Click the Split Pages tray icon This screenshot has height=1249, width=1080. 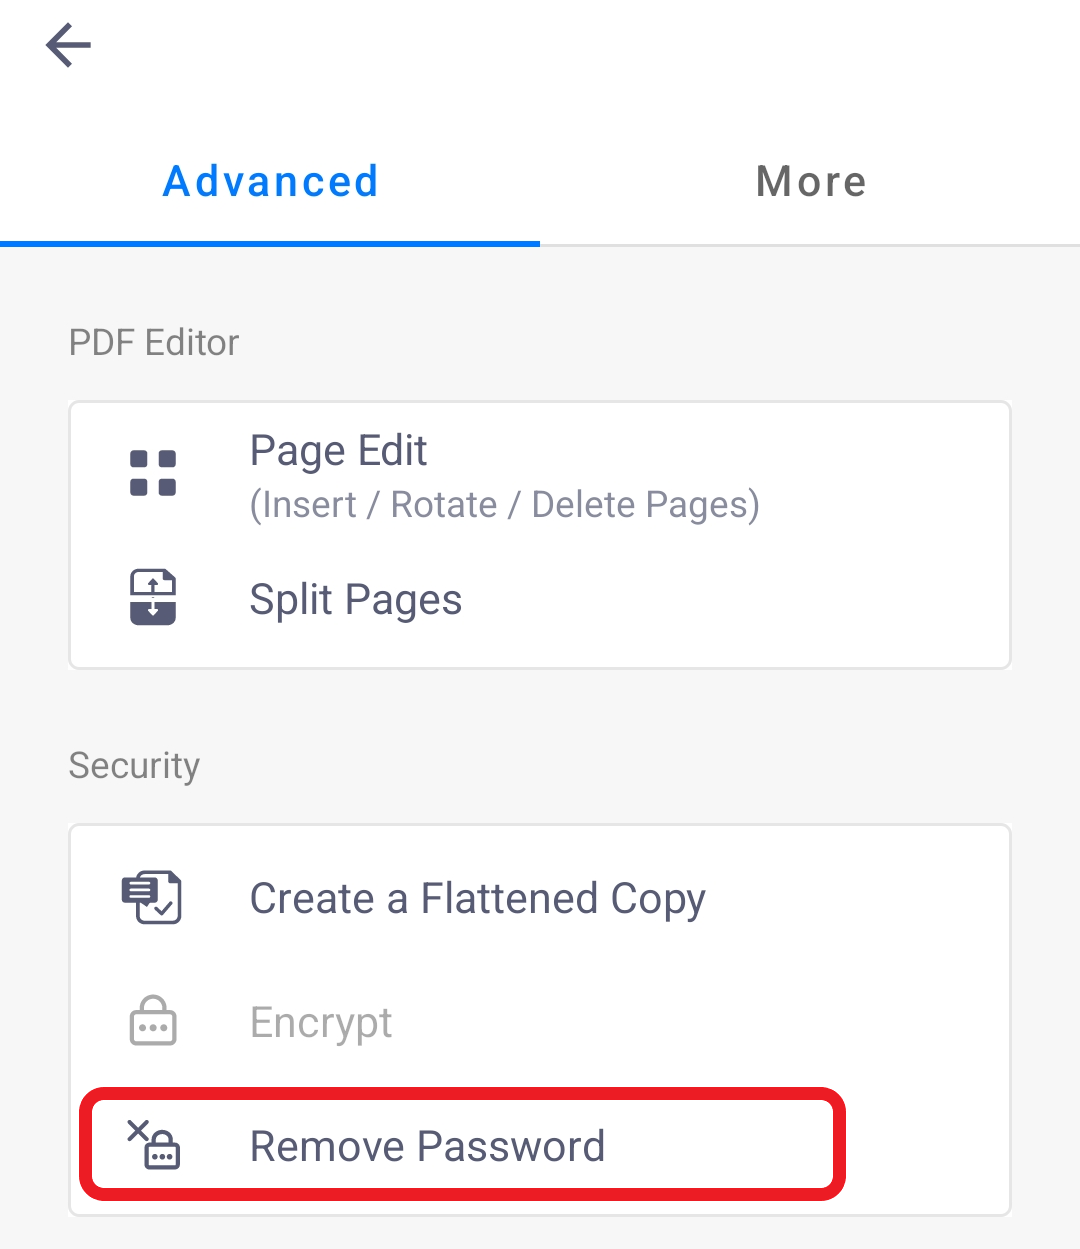[x=152, y=598]
